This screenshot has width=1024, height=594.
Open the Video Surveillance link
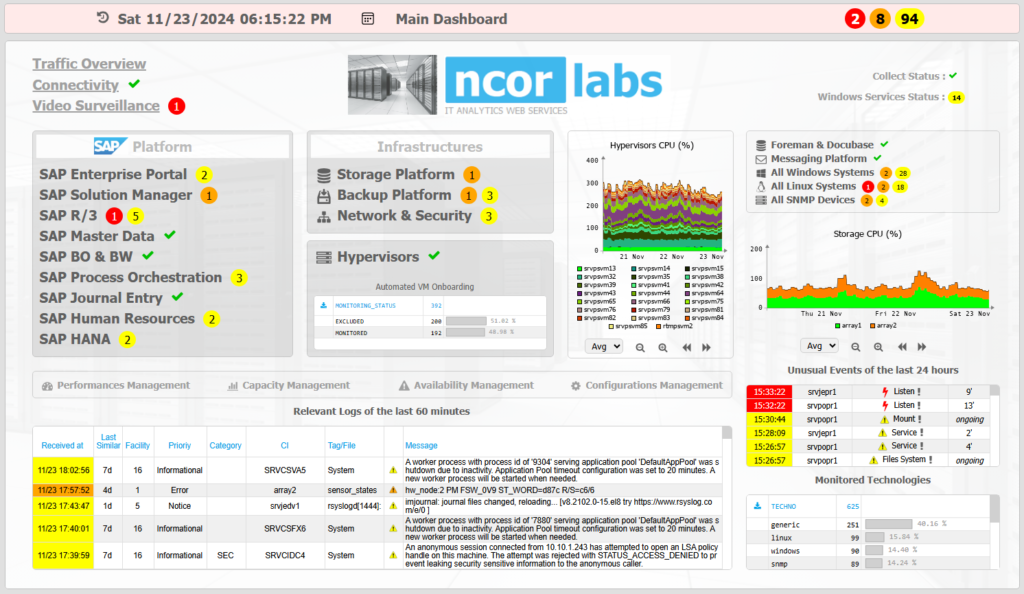click(96, 106)
